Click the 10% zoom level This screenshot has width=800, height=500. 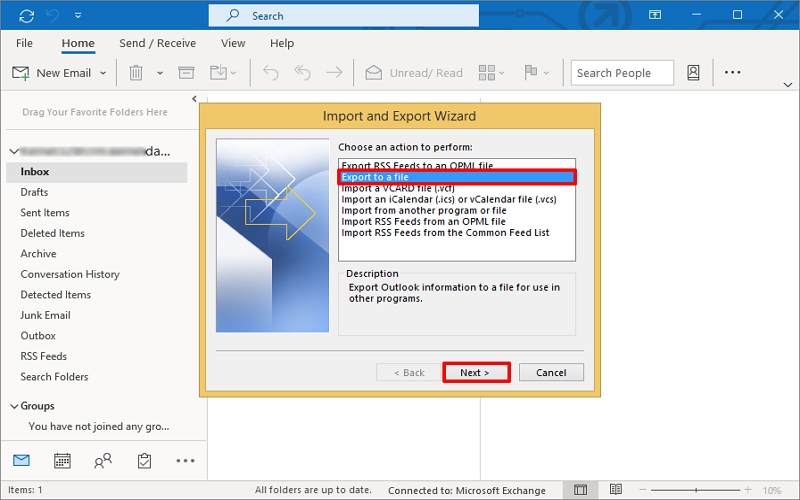coord(772,491)
